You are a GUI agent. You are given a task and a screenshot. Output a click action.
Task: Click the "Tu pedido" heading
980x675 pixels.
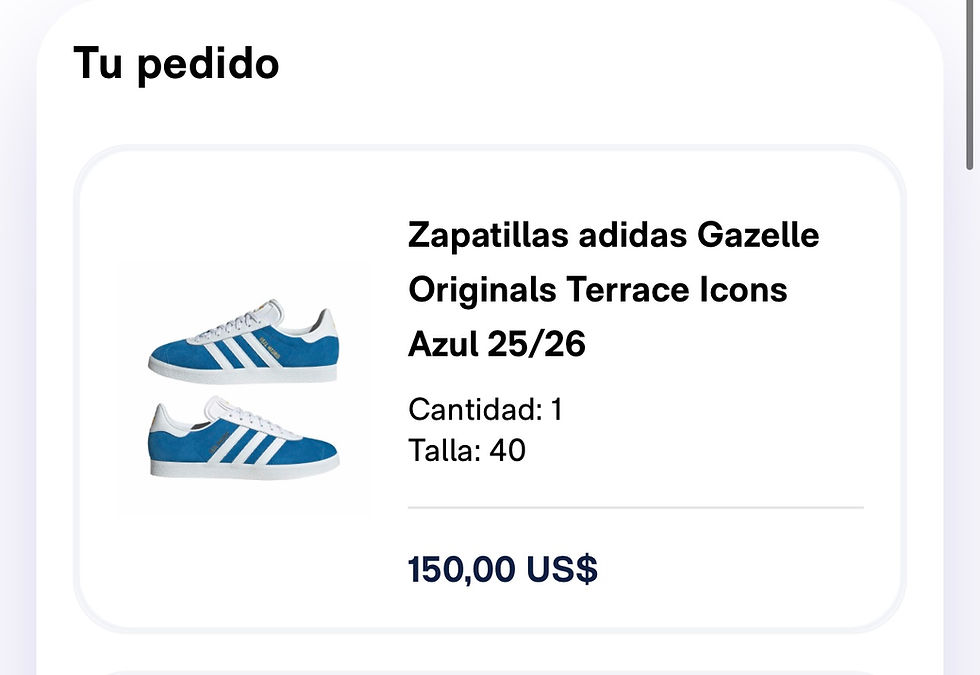pyautogui.click(x=176, y=64)
